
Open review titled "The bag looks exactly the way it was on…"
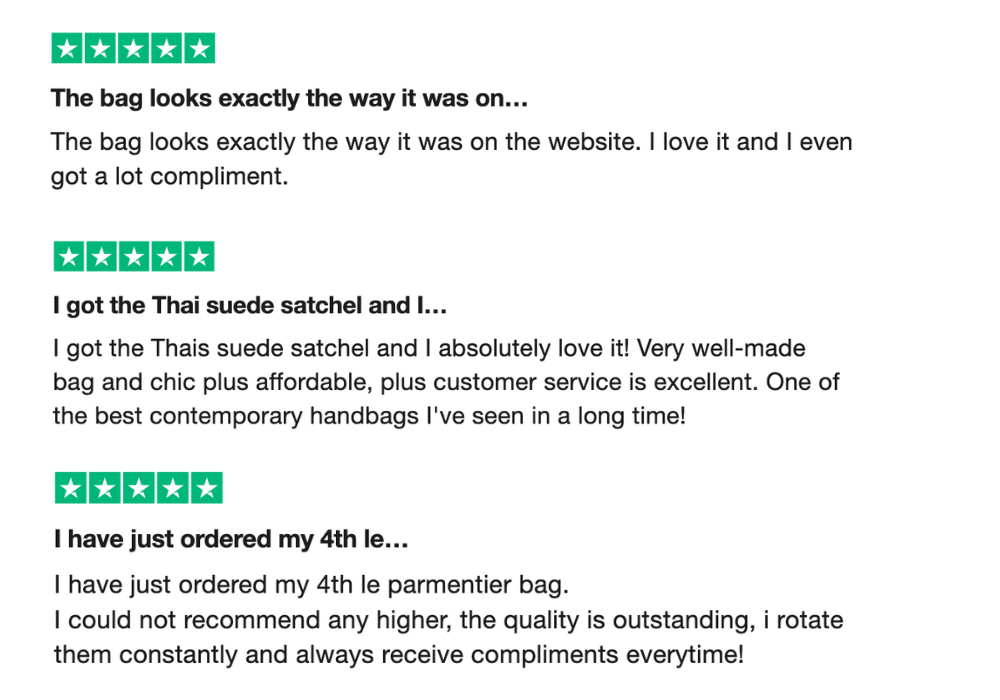289,98
